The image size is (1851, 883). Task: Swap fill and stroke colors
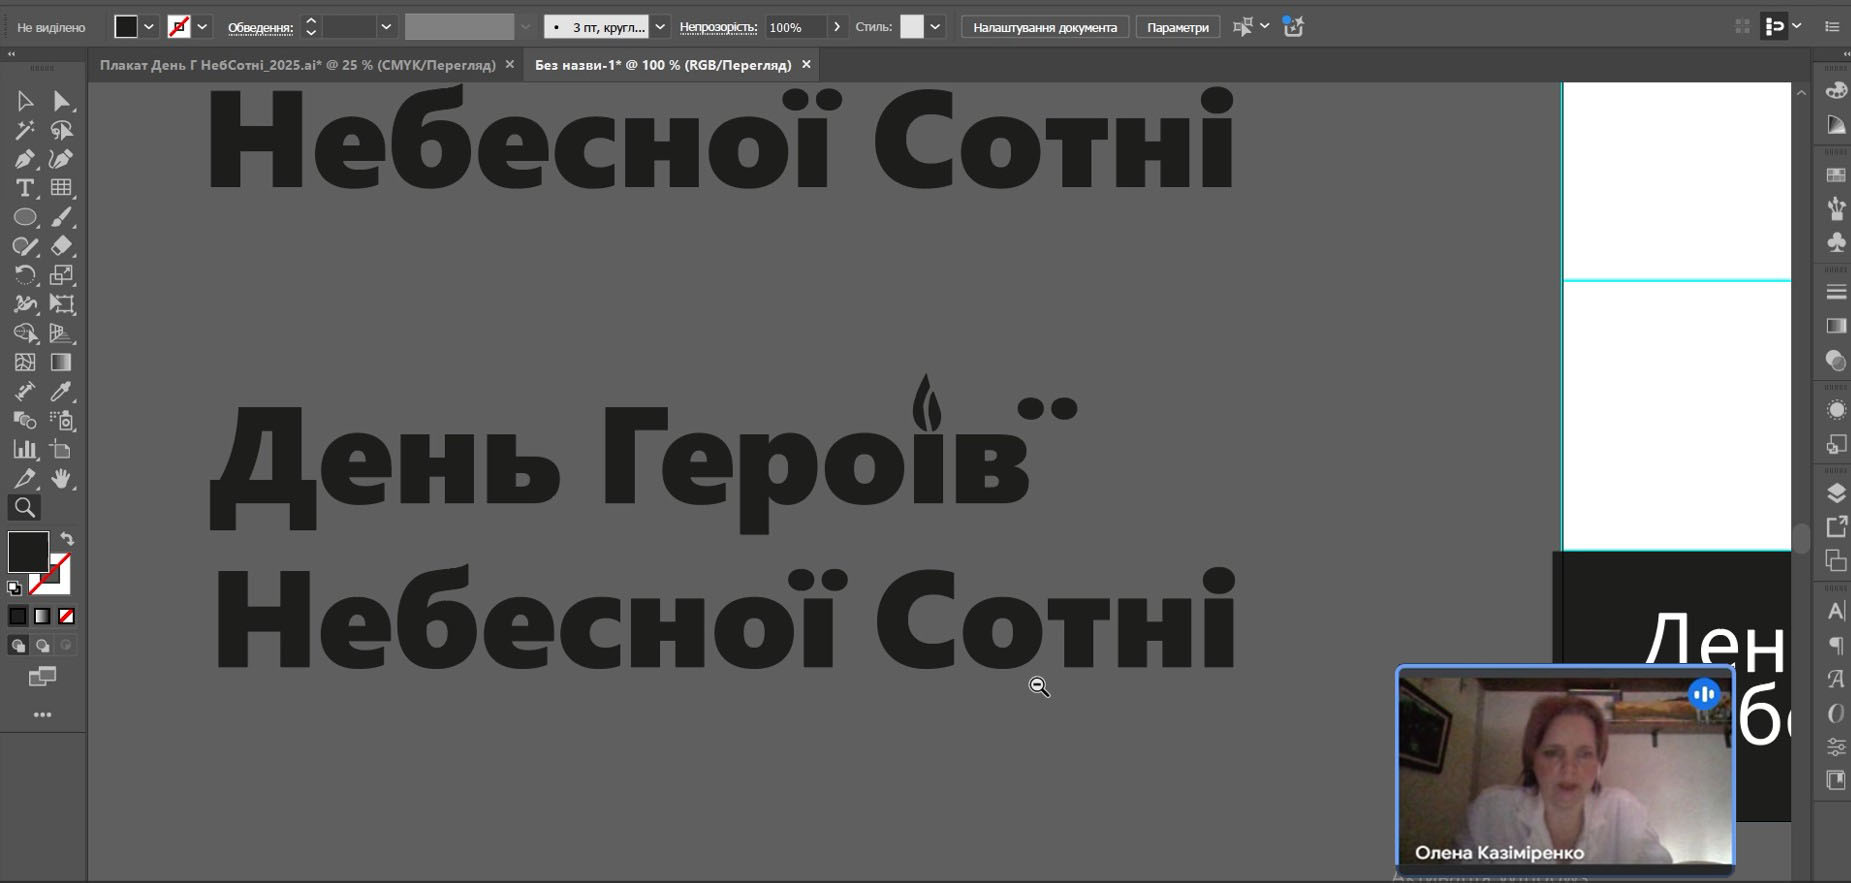click(67, 539)
